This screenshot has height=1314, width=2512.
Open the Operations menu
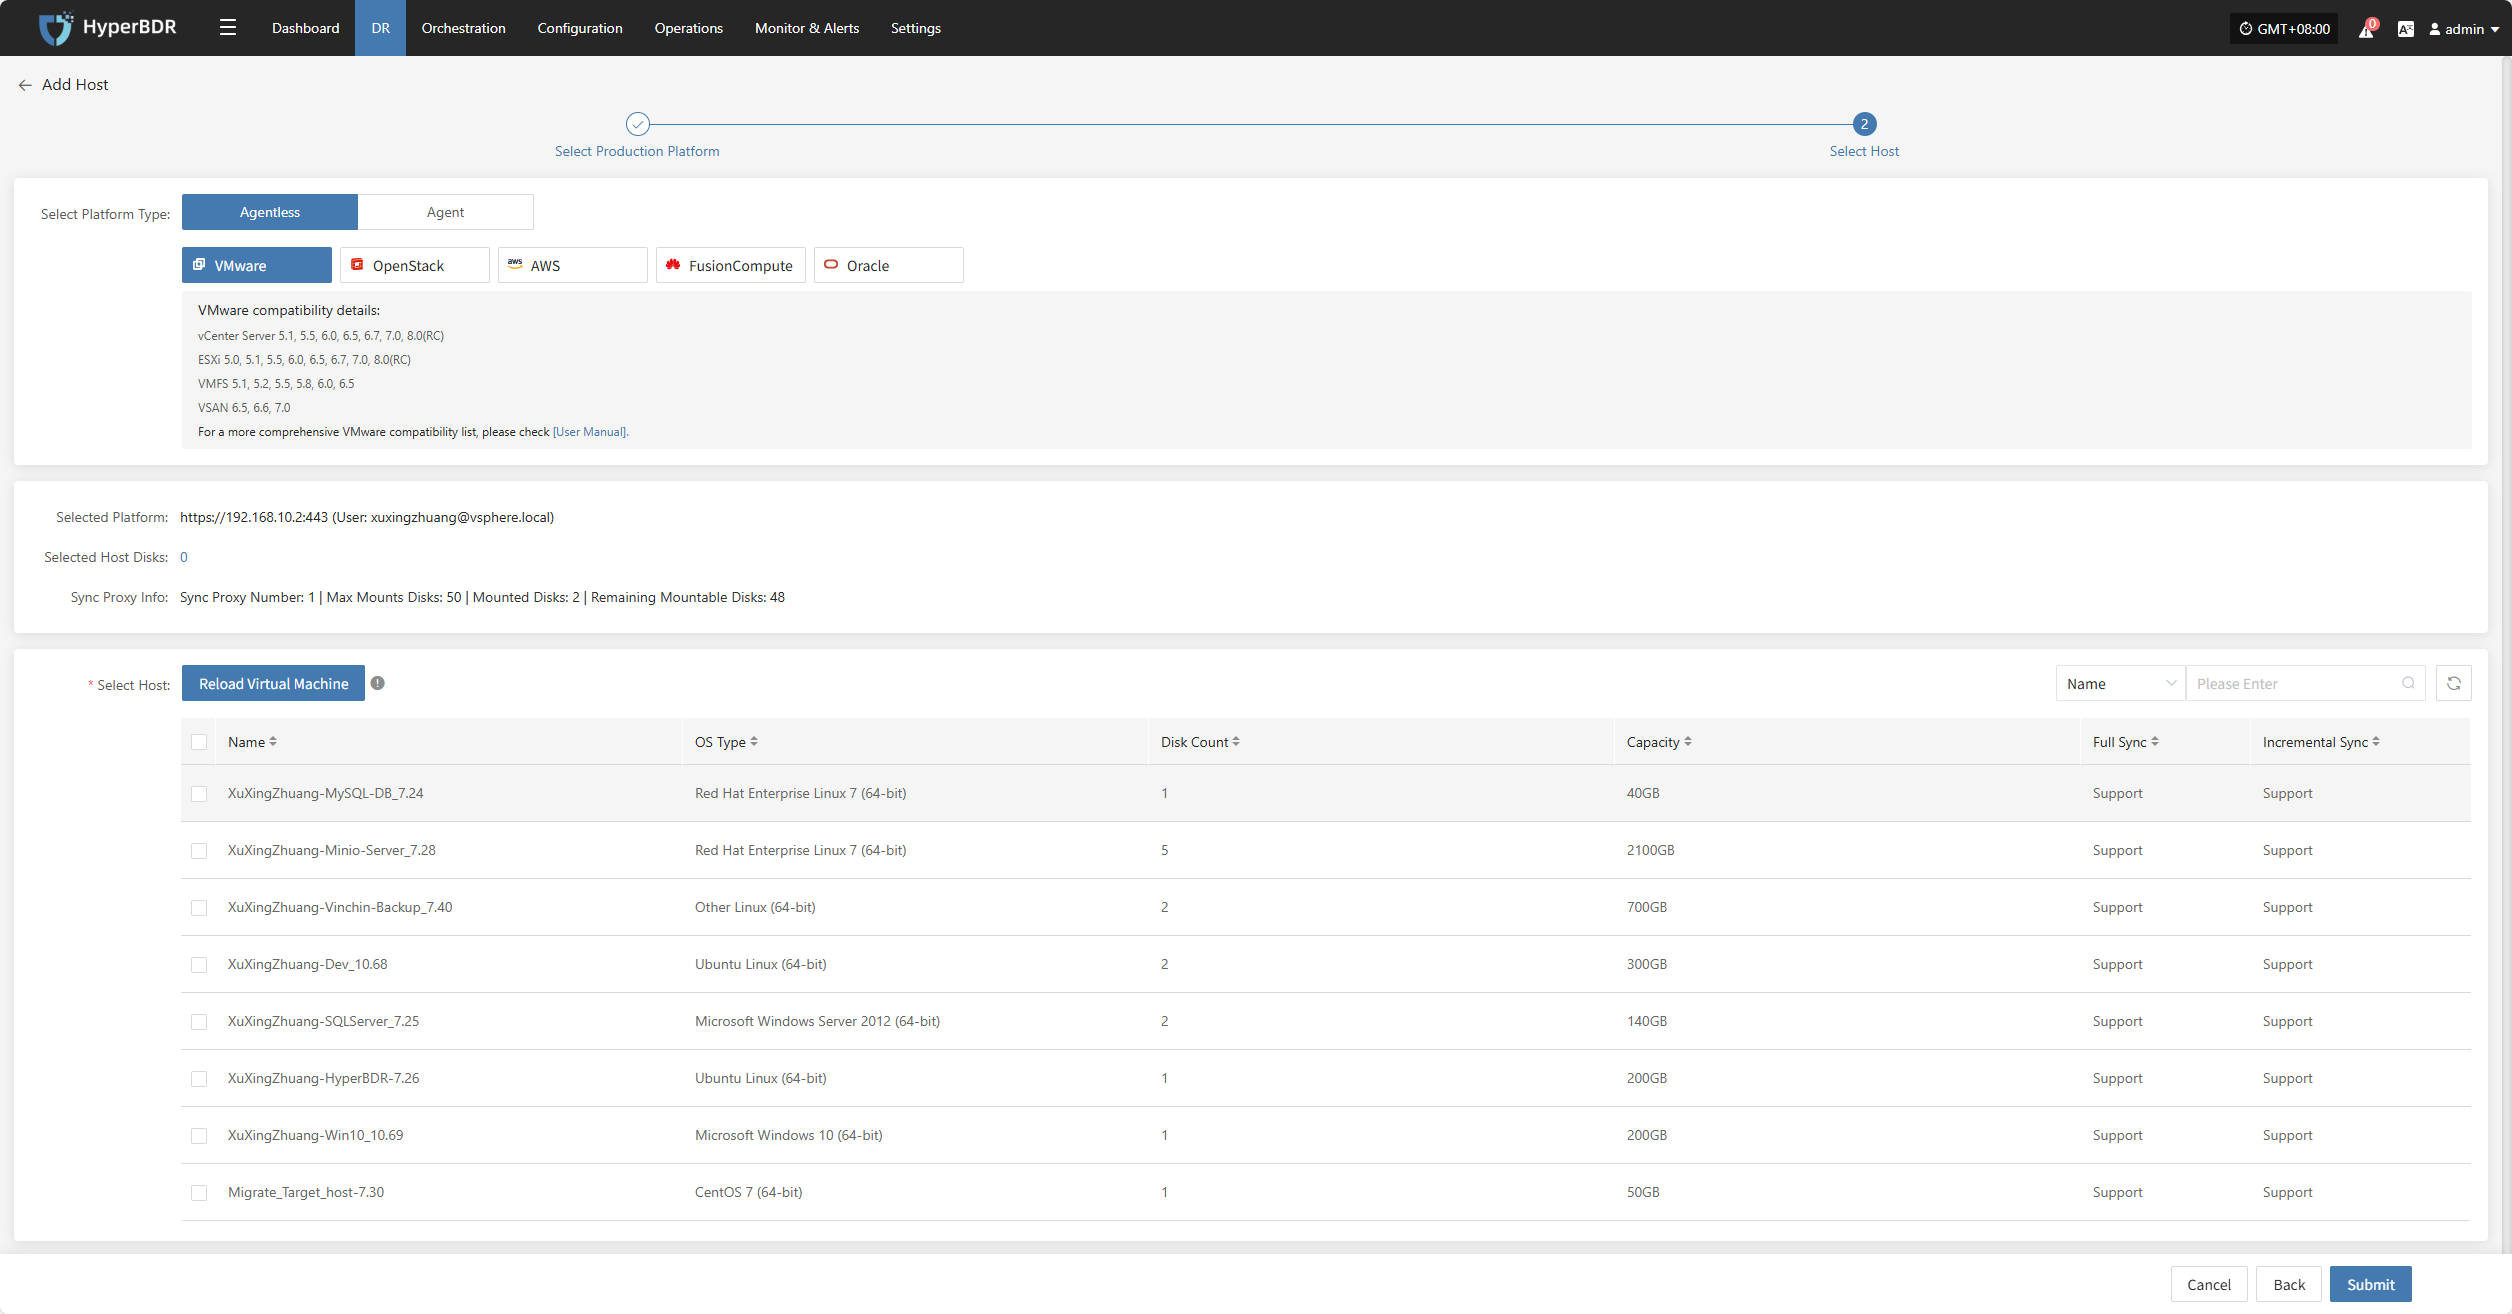tap(688, 28)
